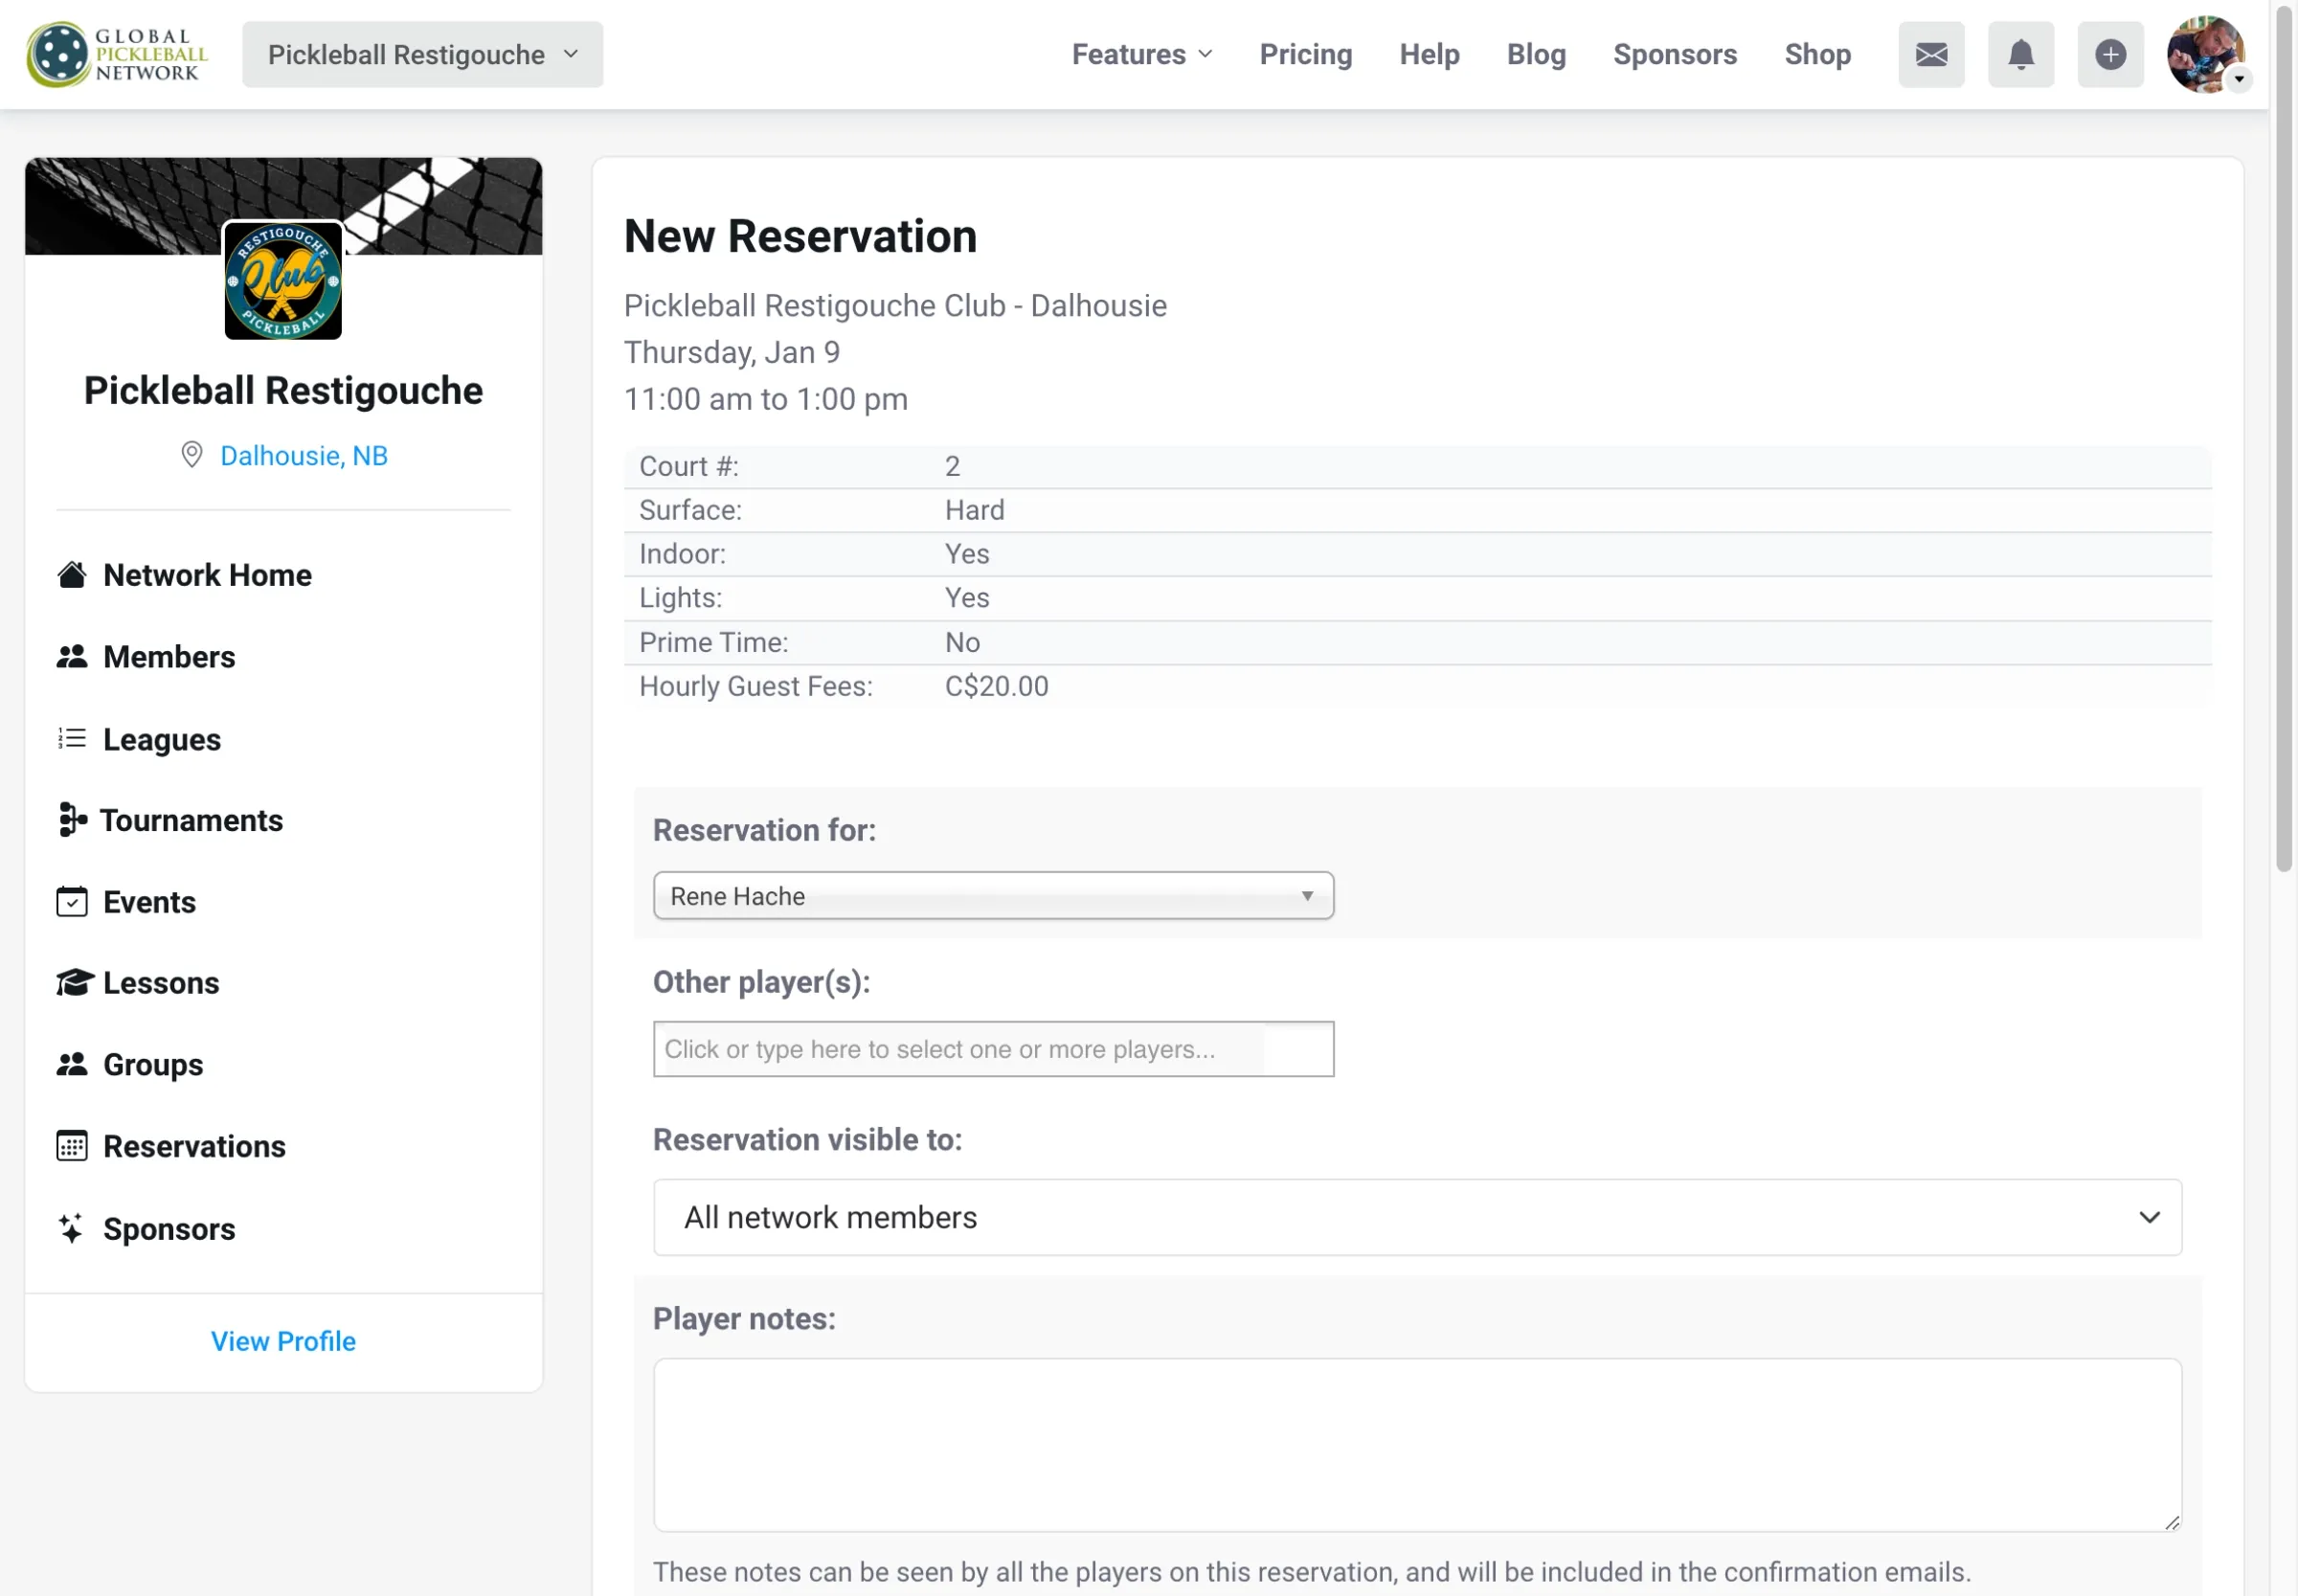The width and height of the screenshot is (2298, 1596).
Task: Click the Tournaments bracket icon
Action: (71, 820)
